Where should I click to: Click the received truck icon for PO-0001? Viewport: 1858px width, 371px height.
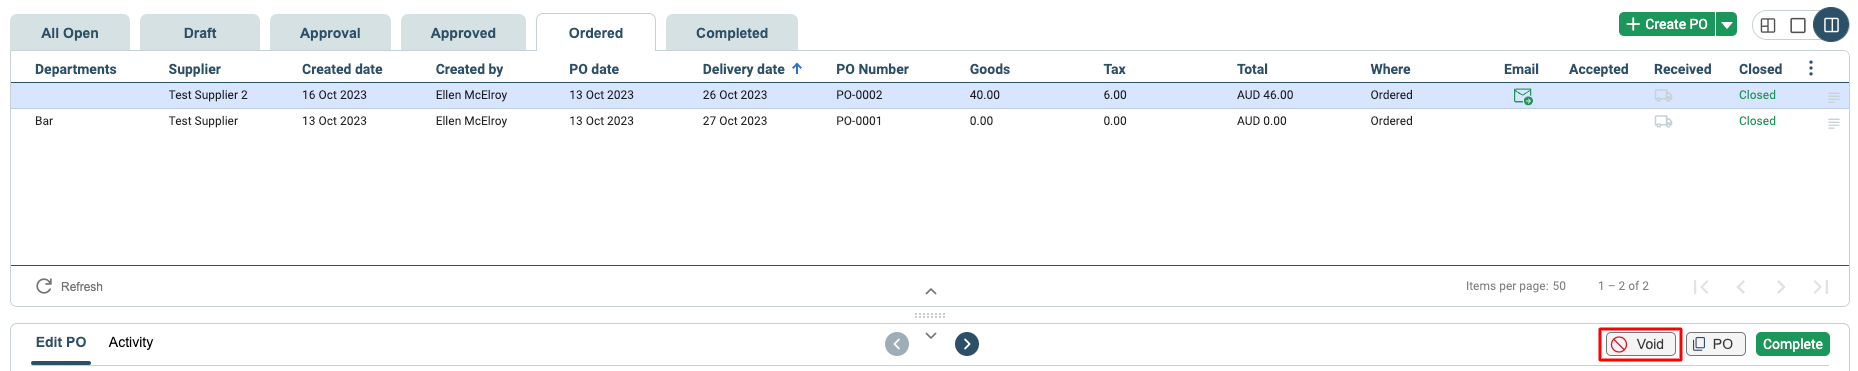[x=1663, y=122]
